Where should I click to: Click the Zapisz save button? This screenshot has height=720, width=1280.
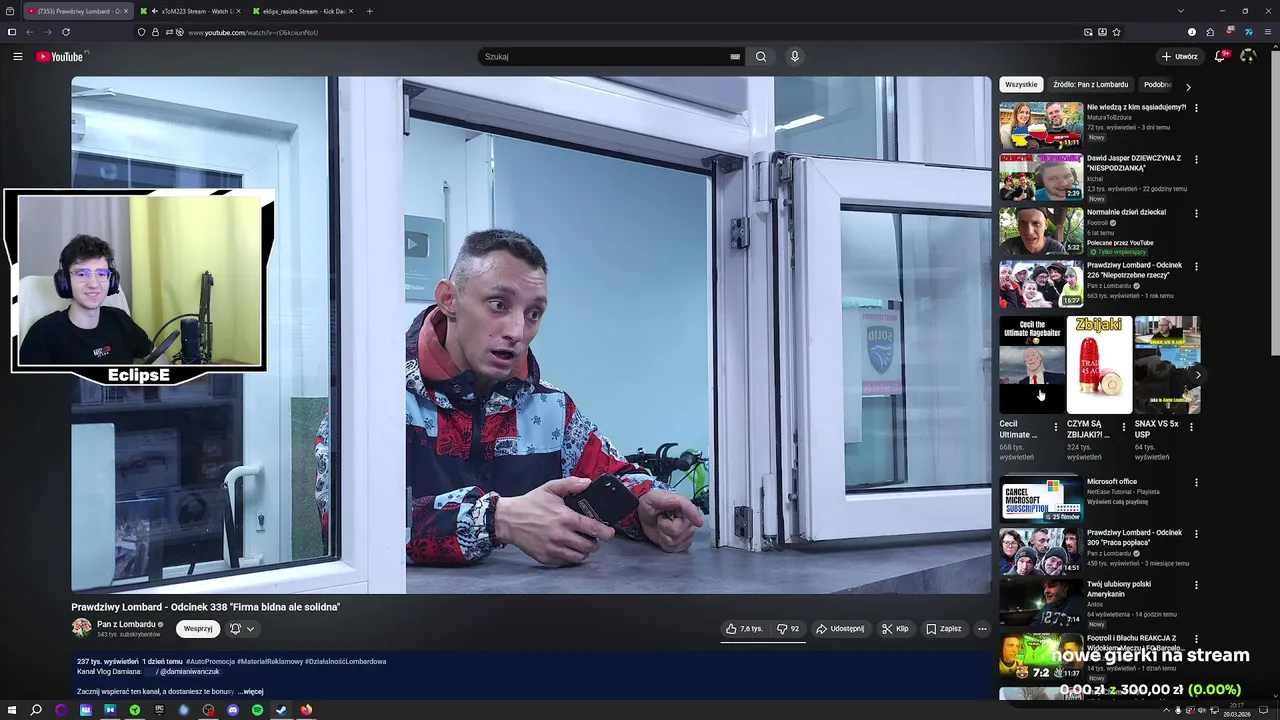click(944, 629)
